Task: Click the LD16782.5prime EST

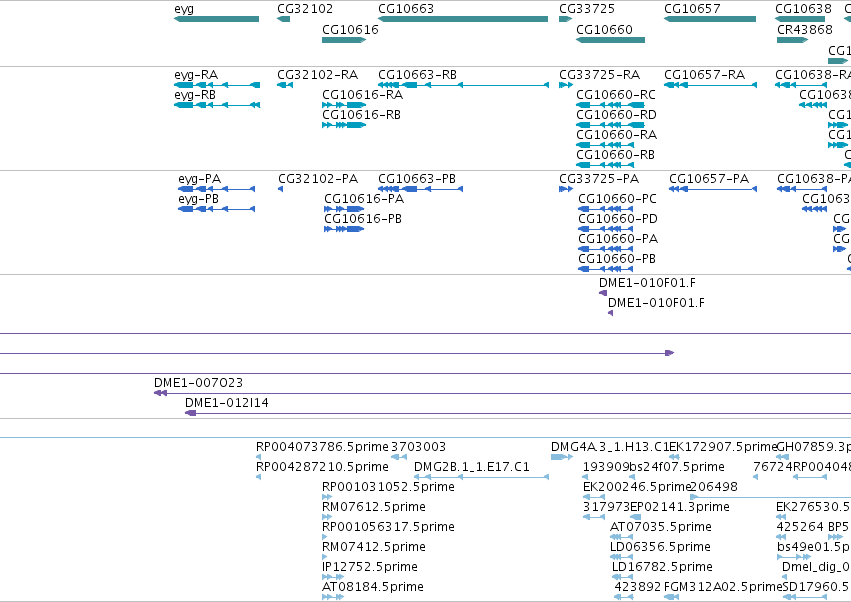Action: 623,578
